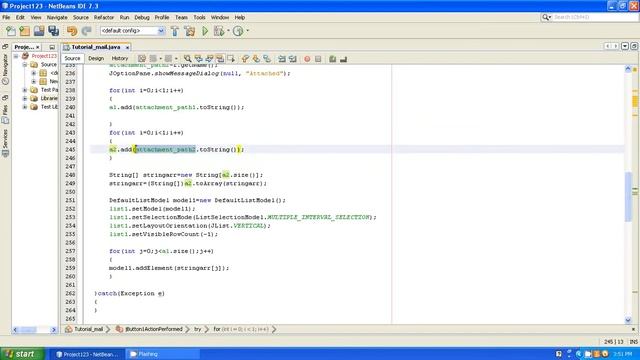Minimize the Projects panel

[52, 47]
